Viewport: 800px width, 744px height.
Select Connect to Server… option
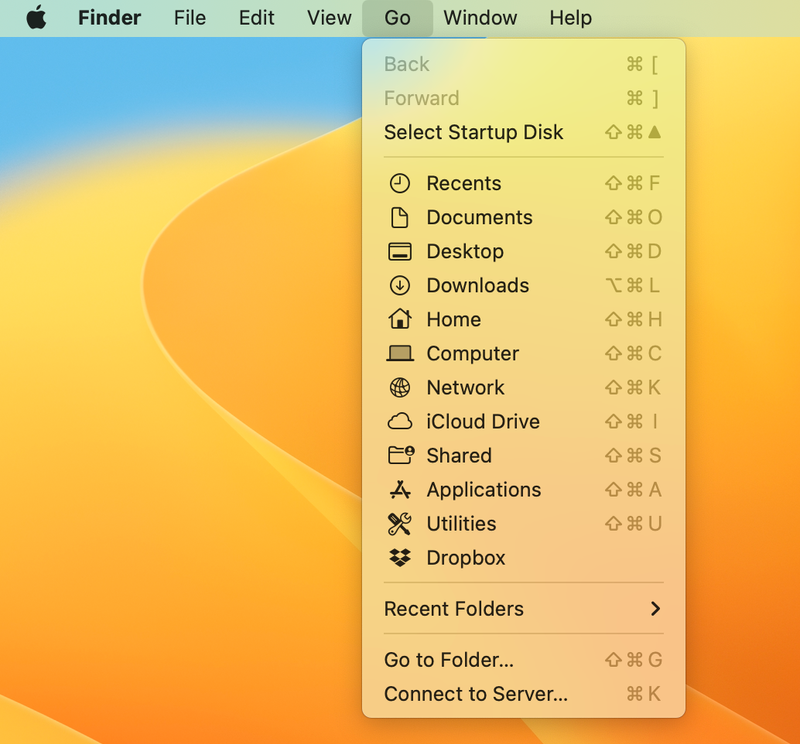(x=475, y=694)
